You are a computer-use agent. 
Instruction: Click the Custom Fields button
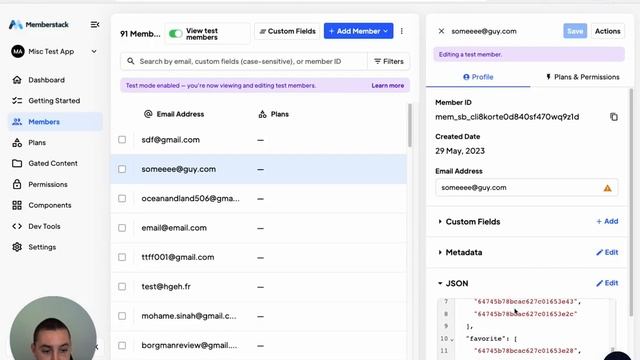click(x=287, y=31)
